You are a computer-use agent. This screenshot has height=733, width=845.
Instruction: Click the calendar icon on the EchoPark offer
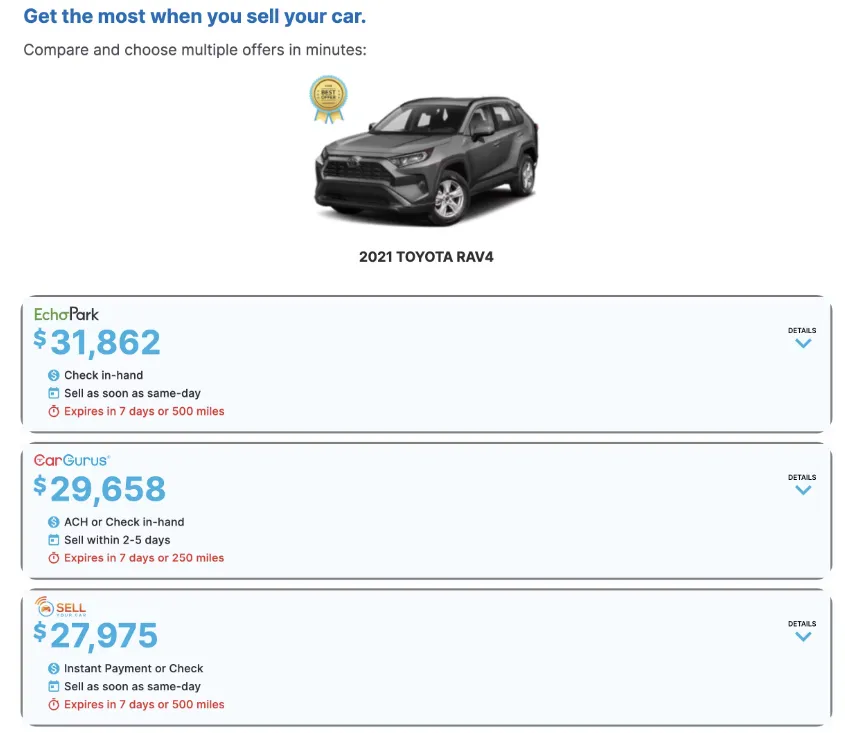53,393
